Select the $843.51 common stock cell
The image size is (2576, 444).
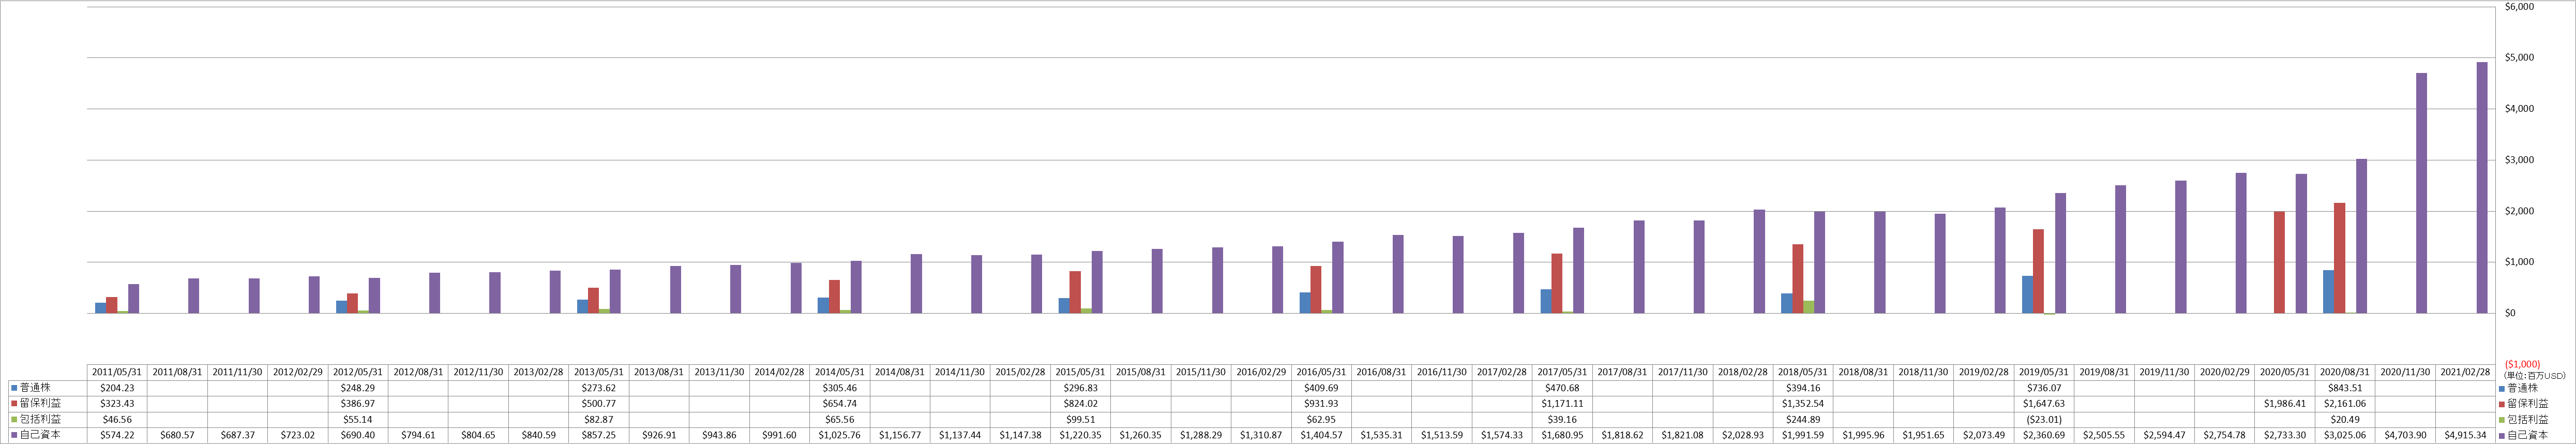click(2345, 388)
